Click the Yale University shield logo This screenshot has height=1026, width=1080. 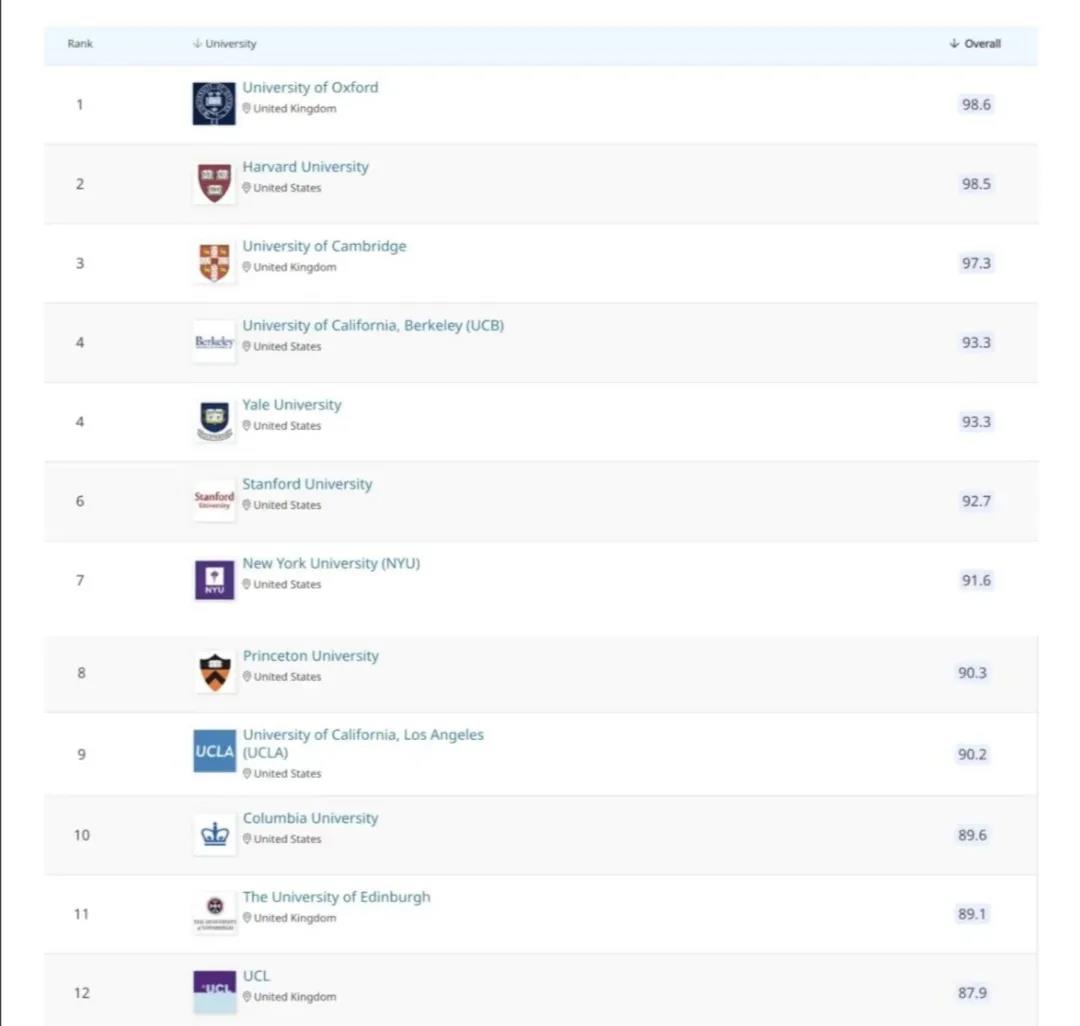pyautogui.click(x=214, y=421)
